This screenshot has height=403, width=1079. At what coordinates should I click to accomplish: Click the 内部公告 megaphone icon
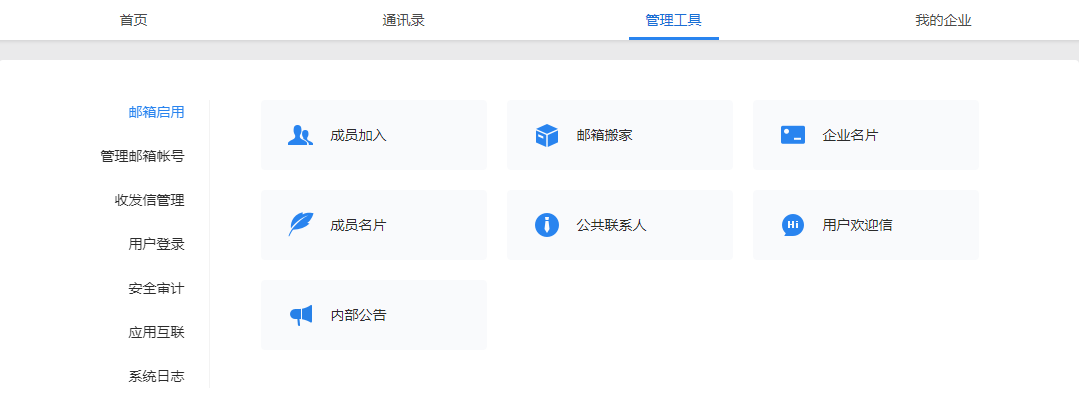(301, 315)
